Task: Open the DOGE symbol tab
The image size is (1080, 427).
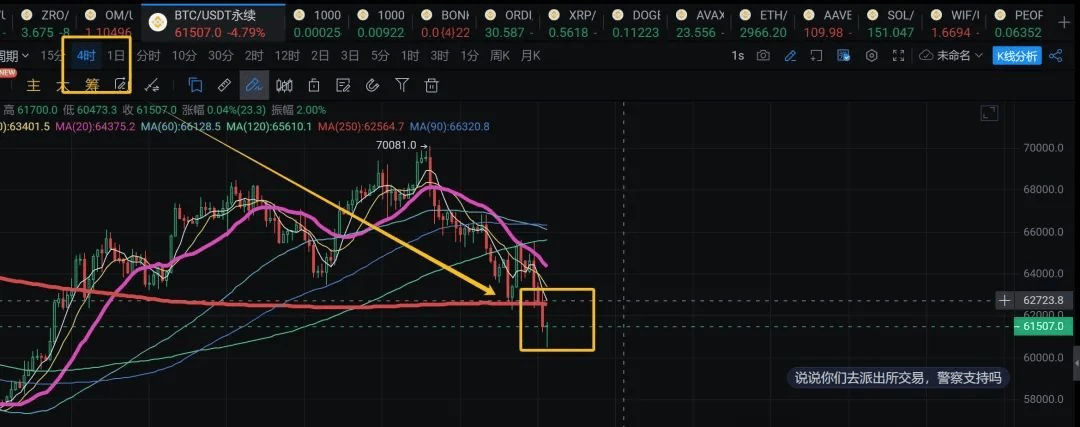Action: 638,23
